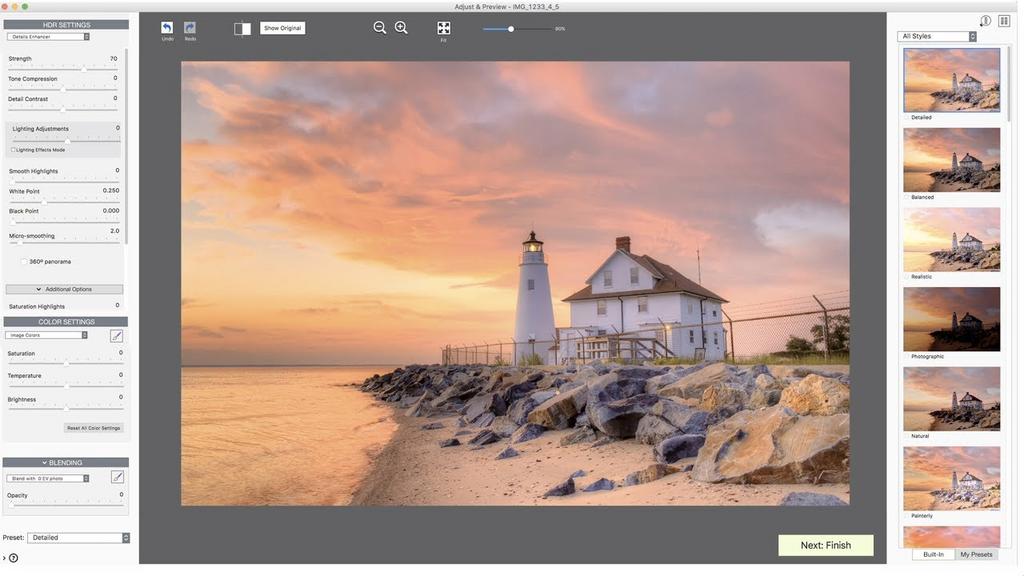Viewport: 1024px width, 576px height.
Task: Toggle favorite checkbox for Balanced preset
Action: pyautogui.click(x=907, y=197)
